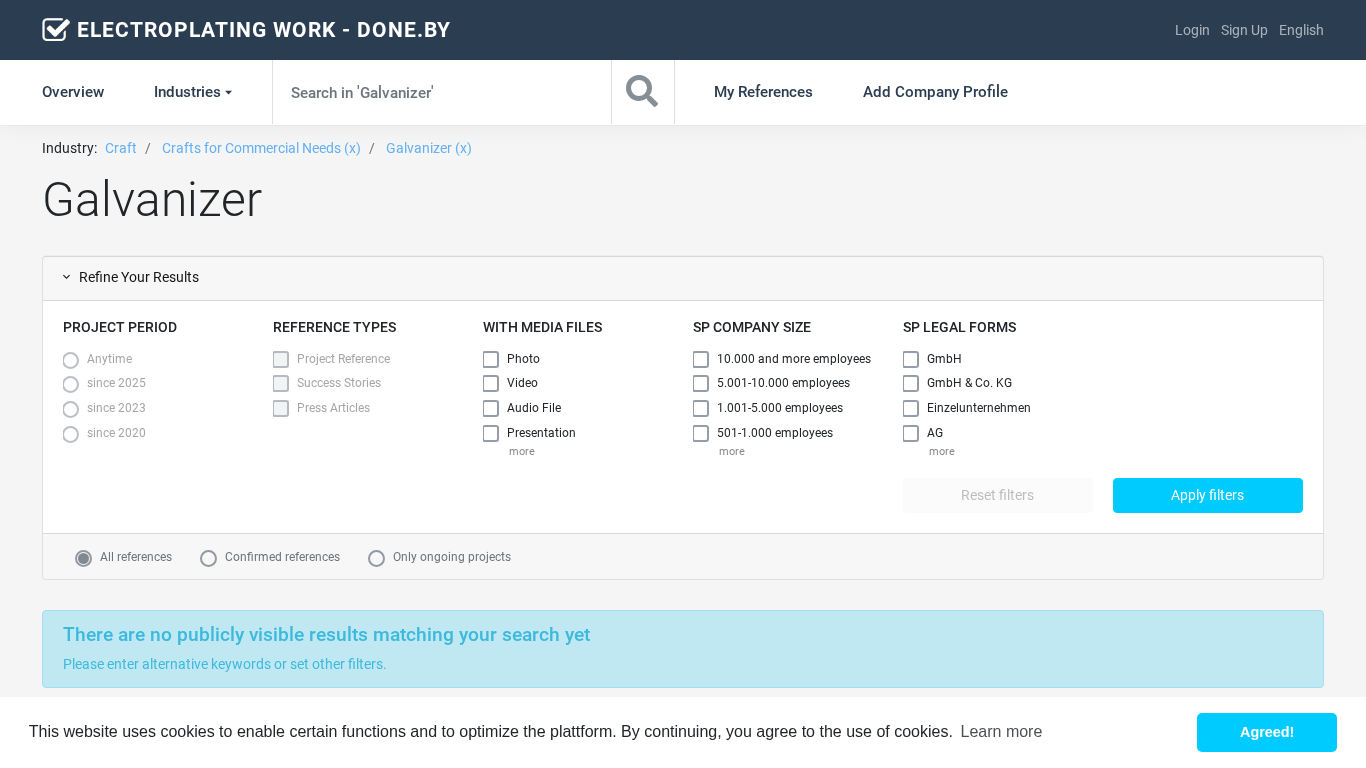1366x768 pixels.
Task: Go to My References
Action: (x=763, y=92)
